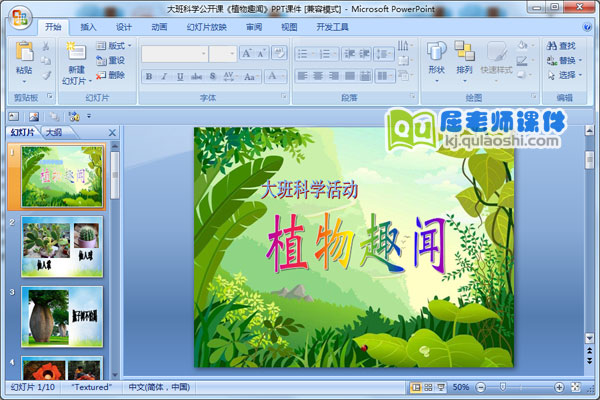Open the Change Case Aa dropdown
Screen dimensions: 600x400
[251, 77]
